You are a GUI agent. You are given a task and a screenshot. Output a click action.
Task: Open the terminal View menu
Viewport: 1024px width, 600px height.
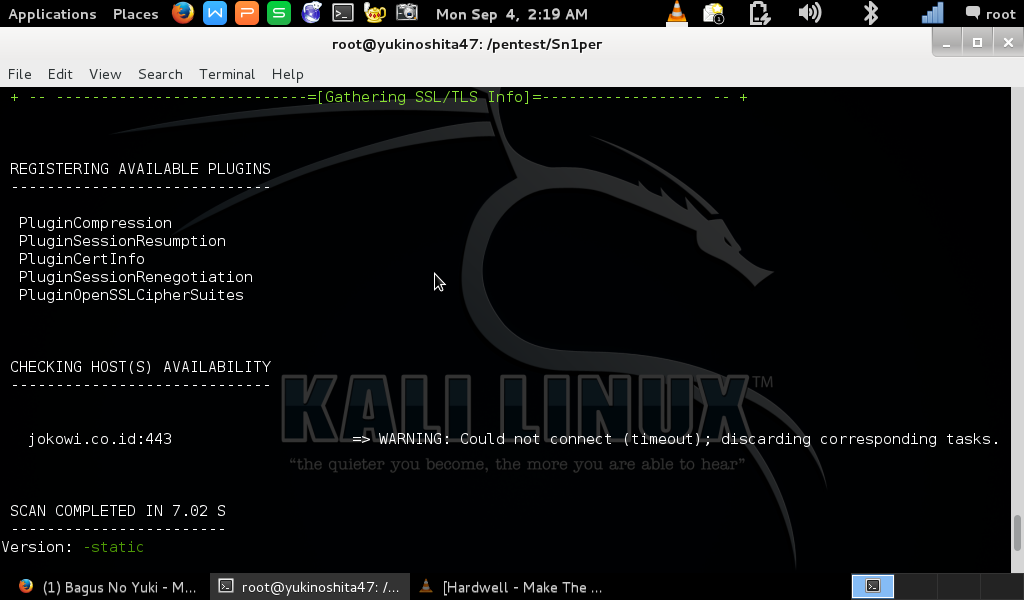105,74
